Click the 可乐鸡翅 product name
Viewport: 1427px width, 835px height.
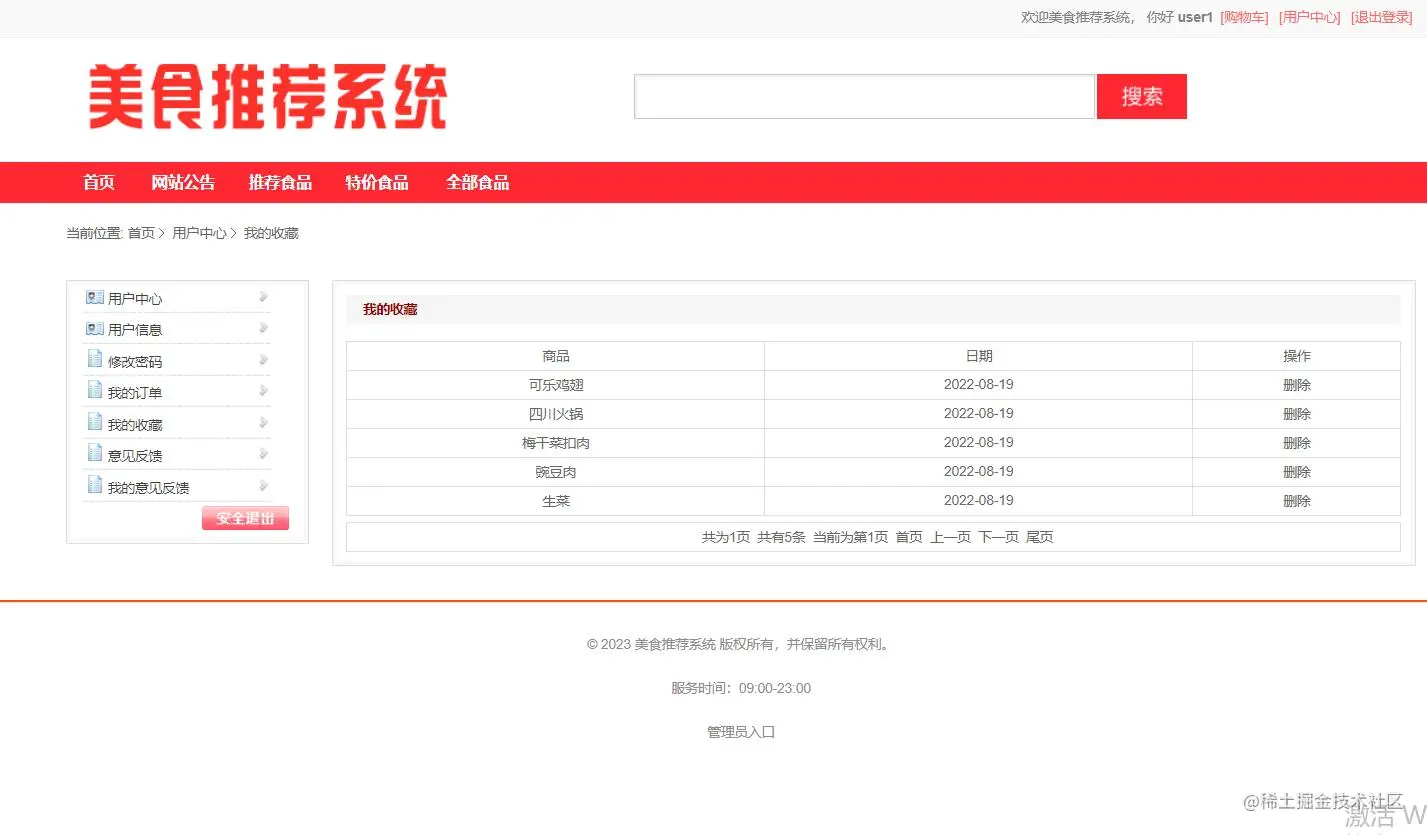tap(556, 385)
